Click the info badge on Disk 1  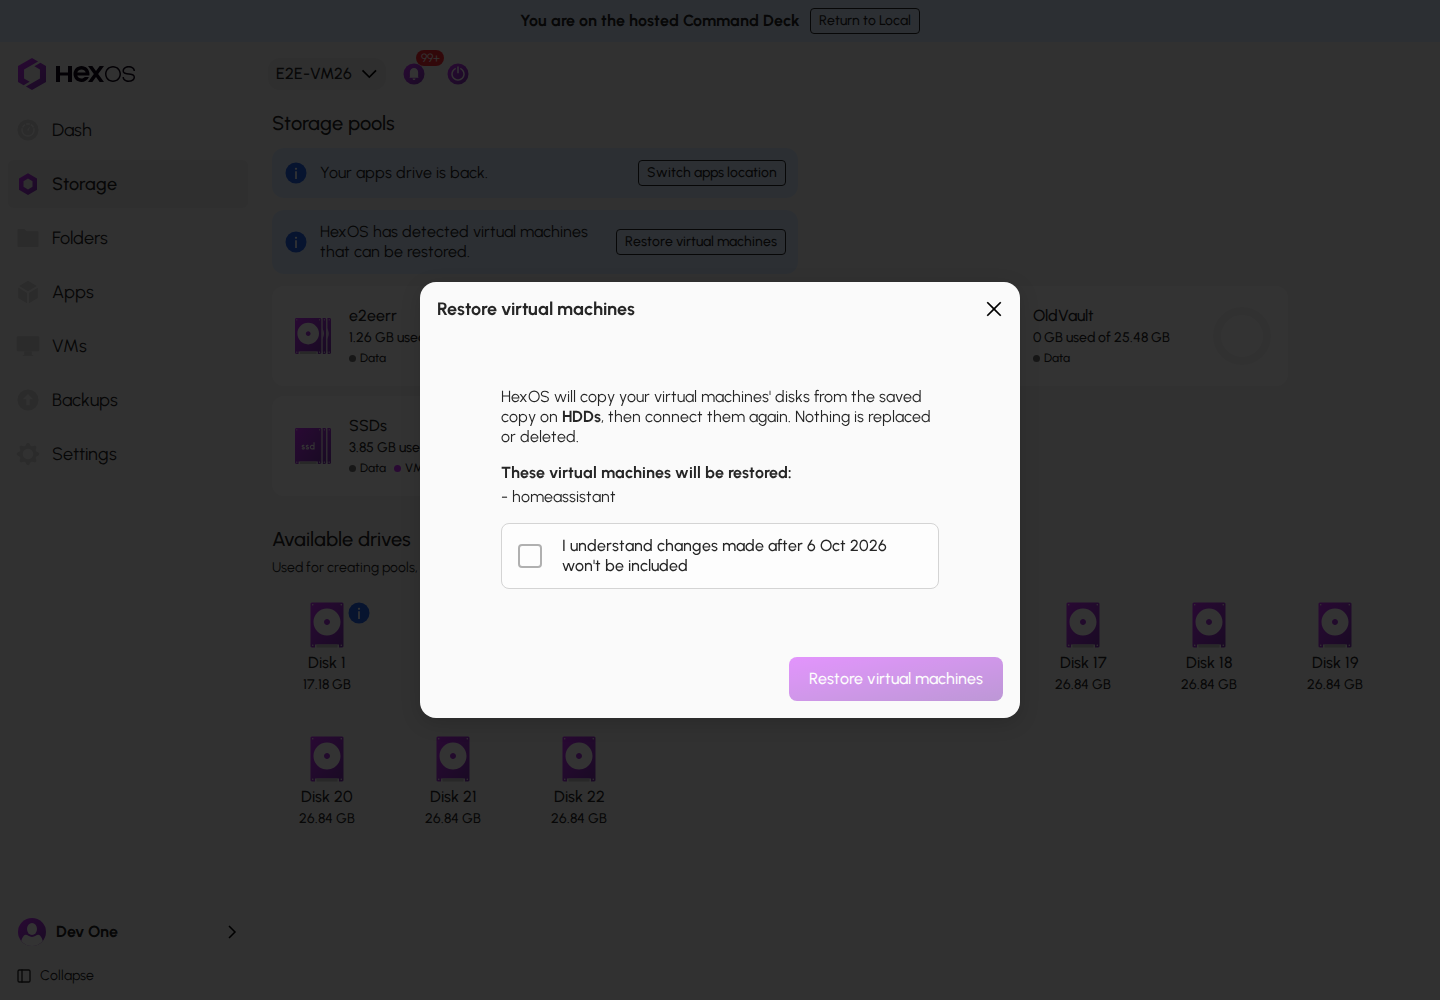359,613
